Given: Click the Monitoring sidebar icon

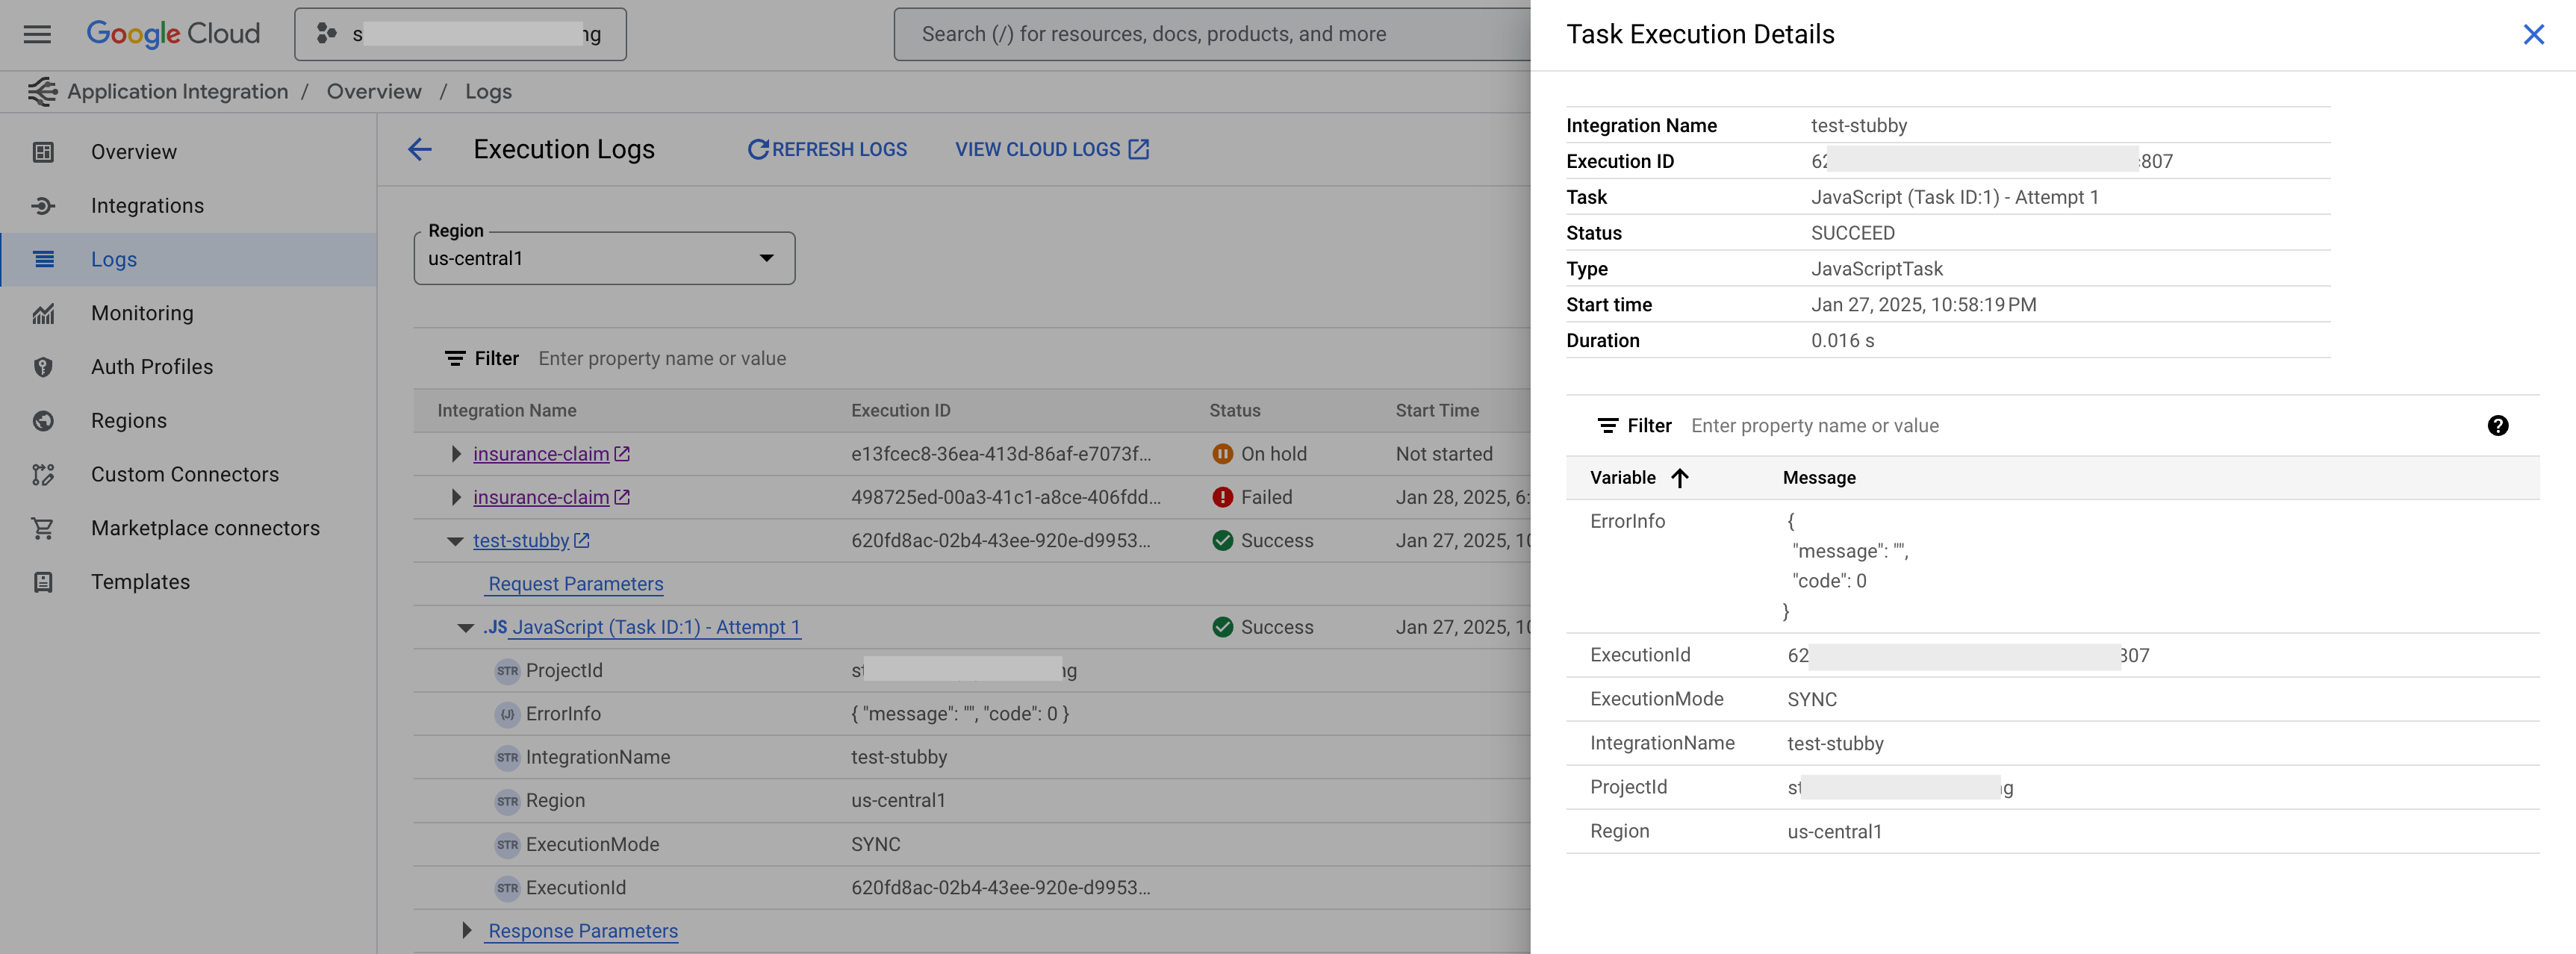Looking at the screenshot, I should (x=41, y=312).
